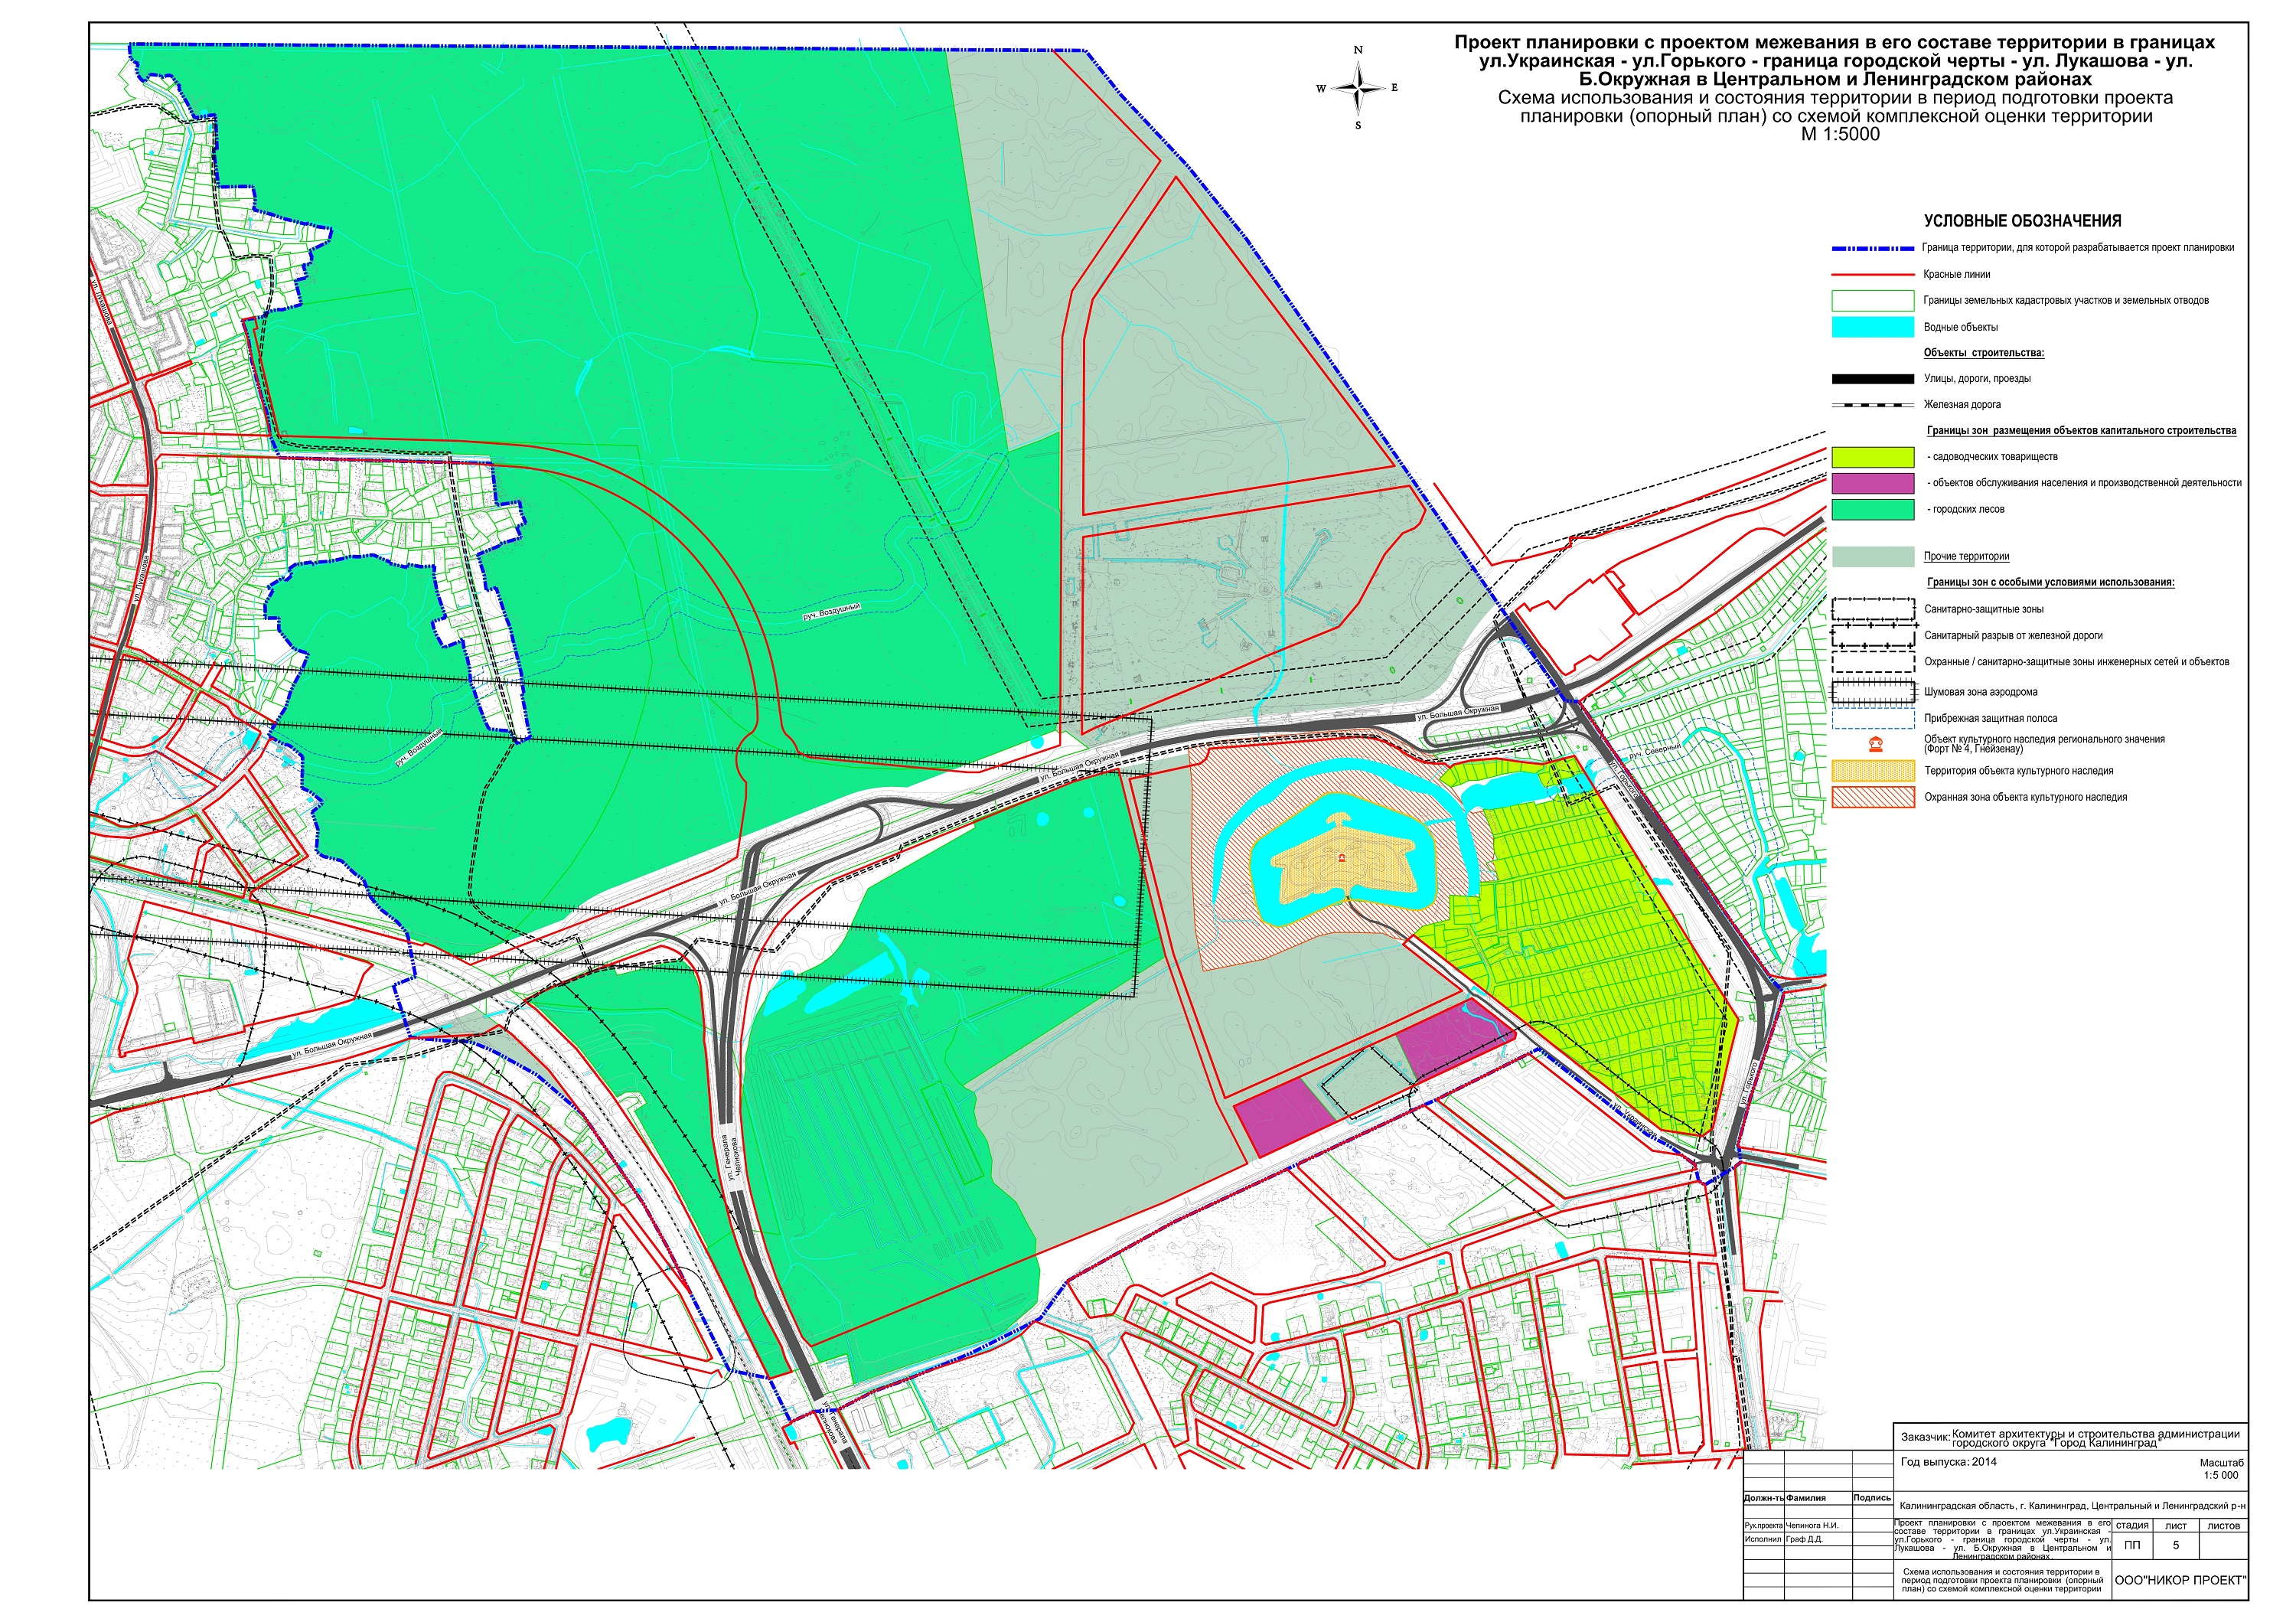
Task: Click the 'Прочие территории' underlined label
Action: [1965, 557]
